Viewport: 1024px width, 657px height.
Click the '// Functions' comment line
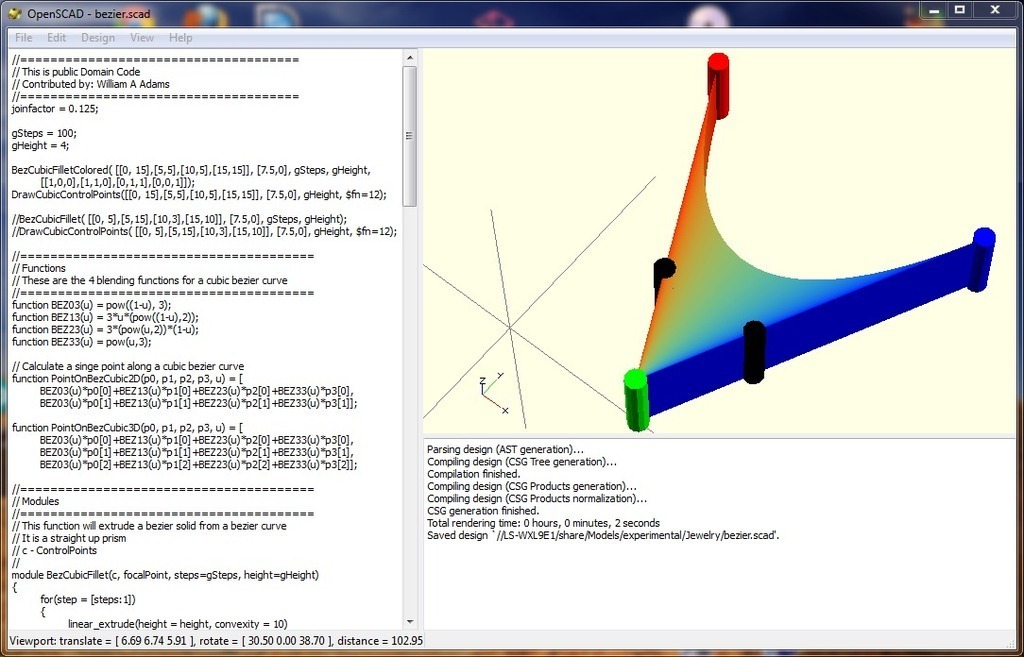39,268
